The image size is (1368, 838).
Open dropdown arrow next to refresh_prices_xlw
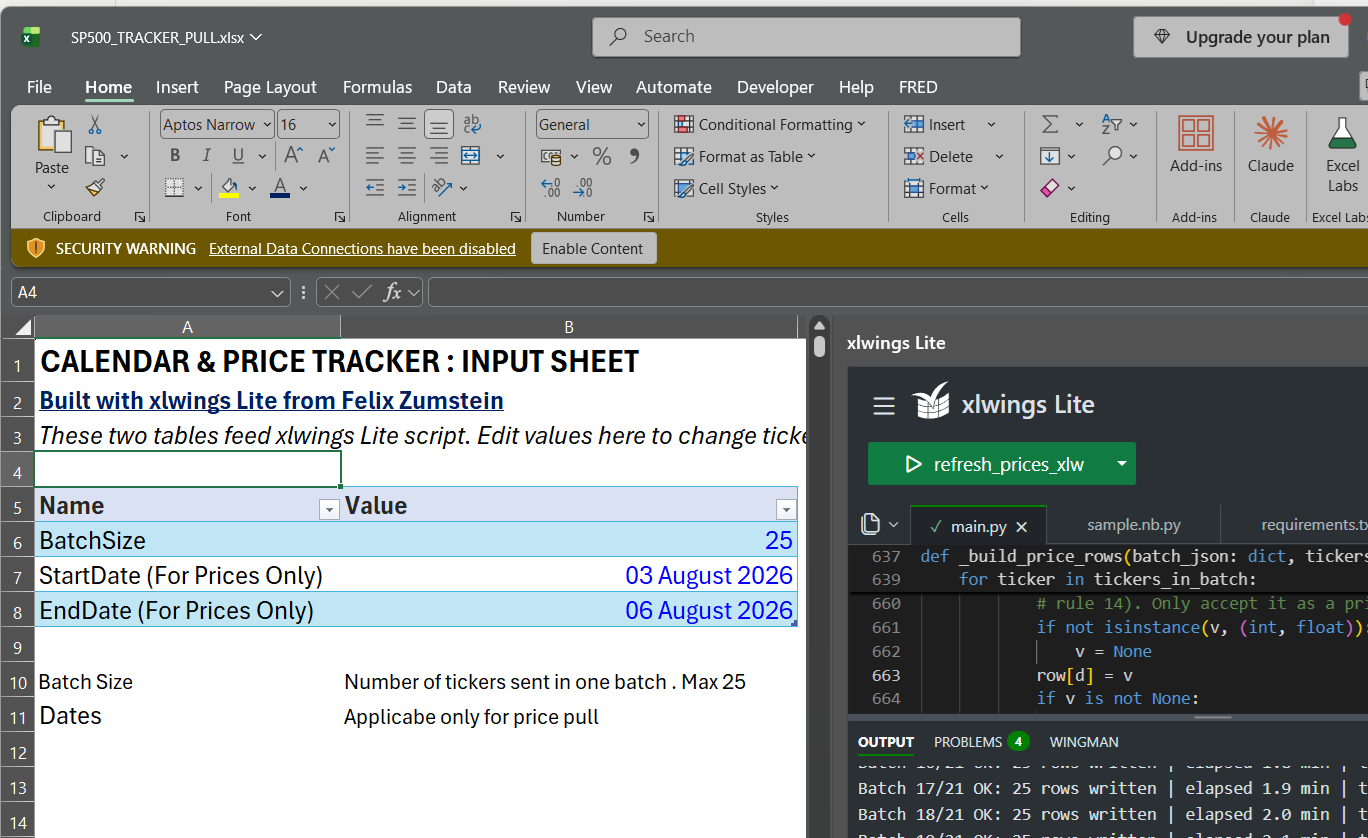(x=1121, y=464)
